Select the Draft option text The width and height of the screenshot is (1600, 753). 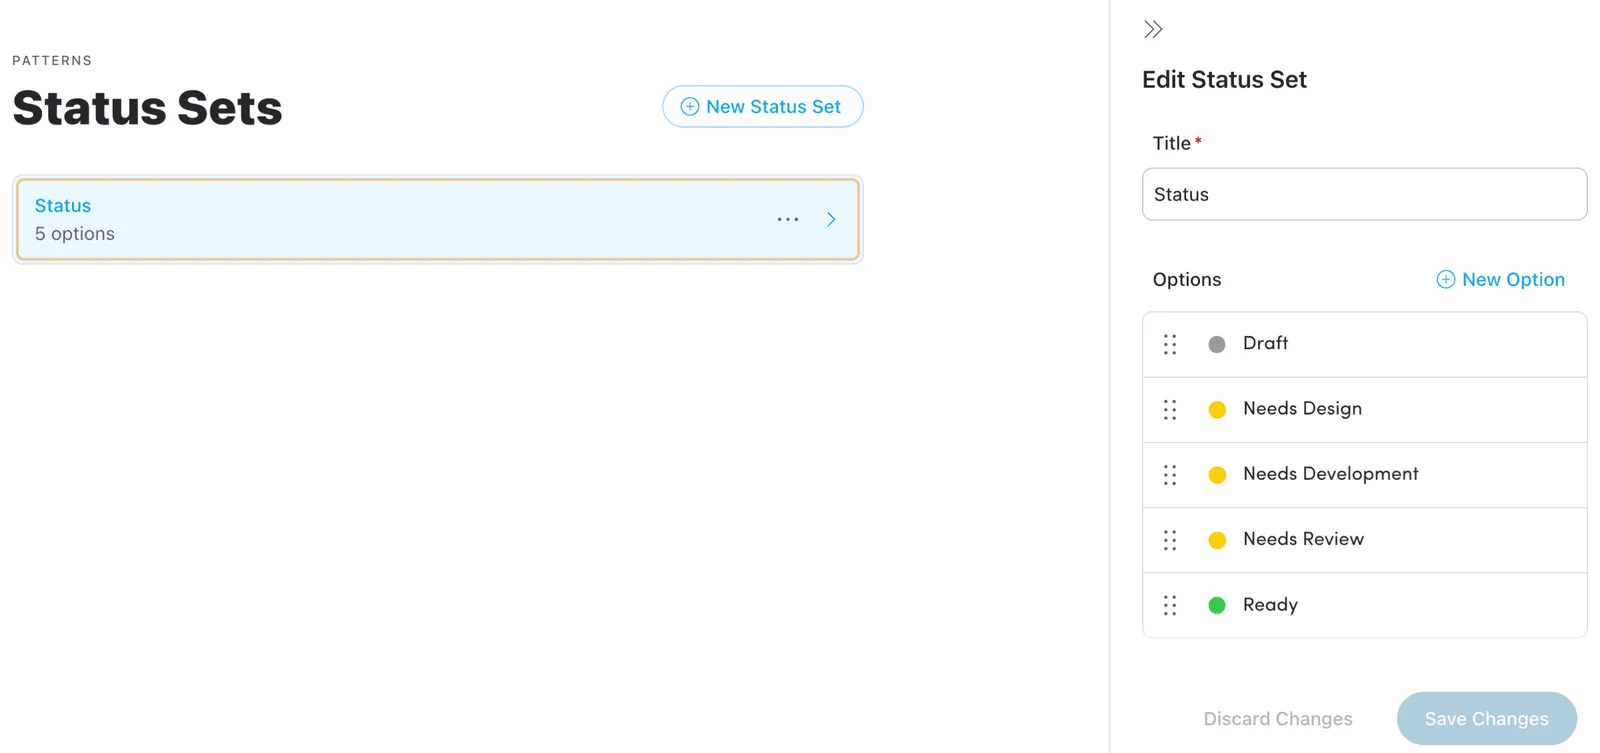tap(1265, 343)
